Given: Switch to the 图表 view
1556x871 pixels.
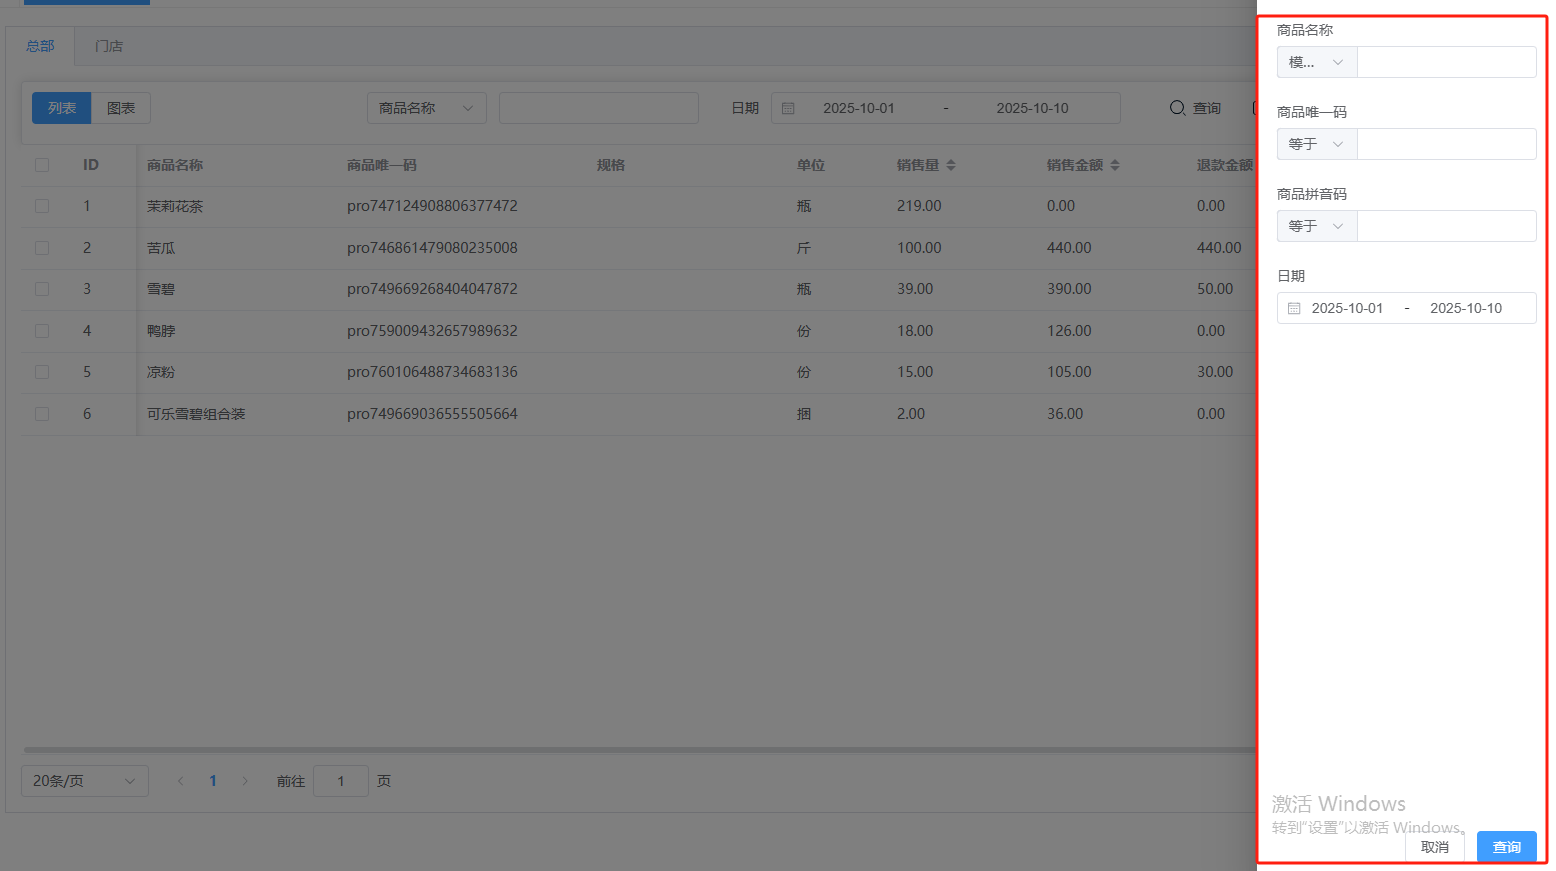Looking at the screenshot, I should (121, 108).
